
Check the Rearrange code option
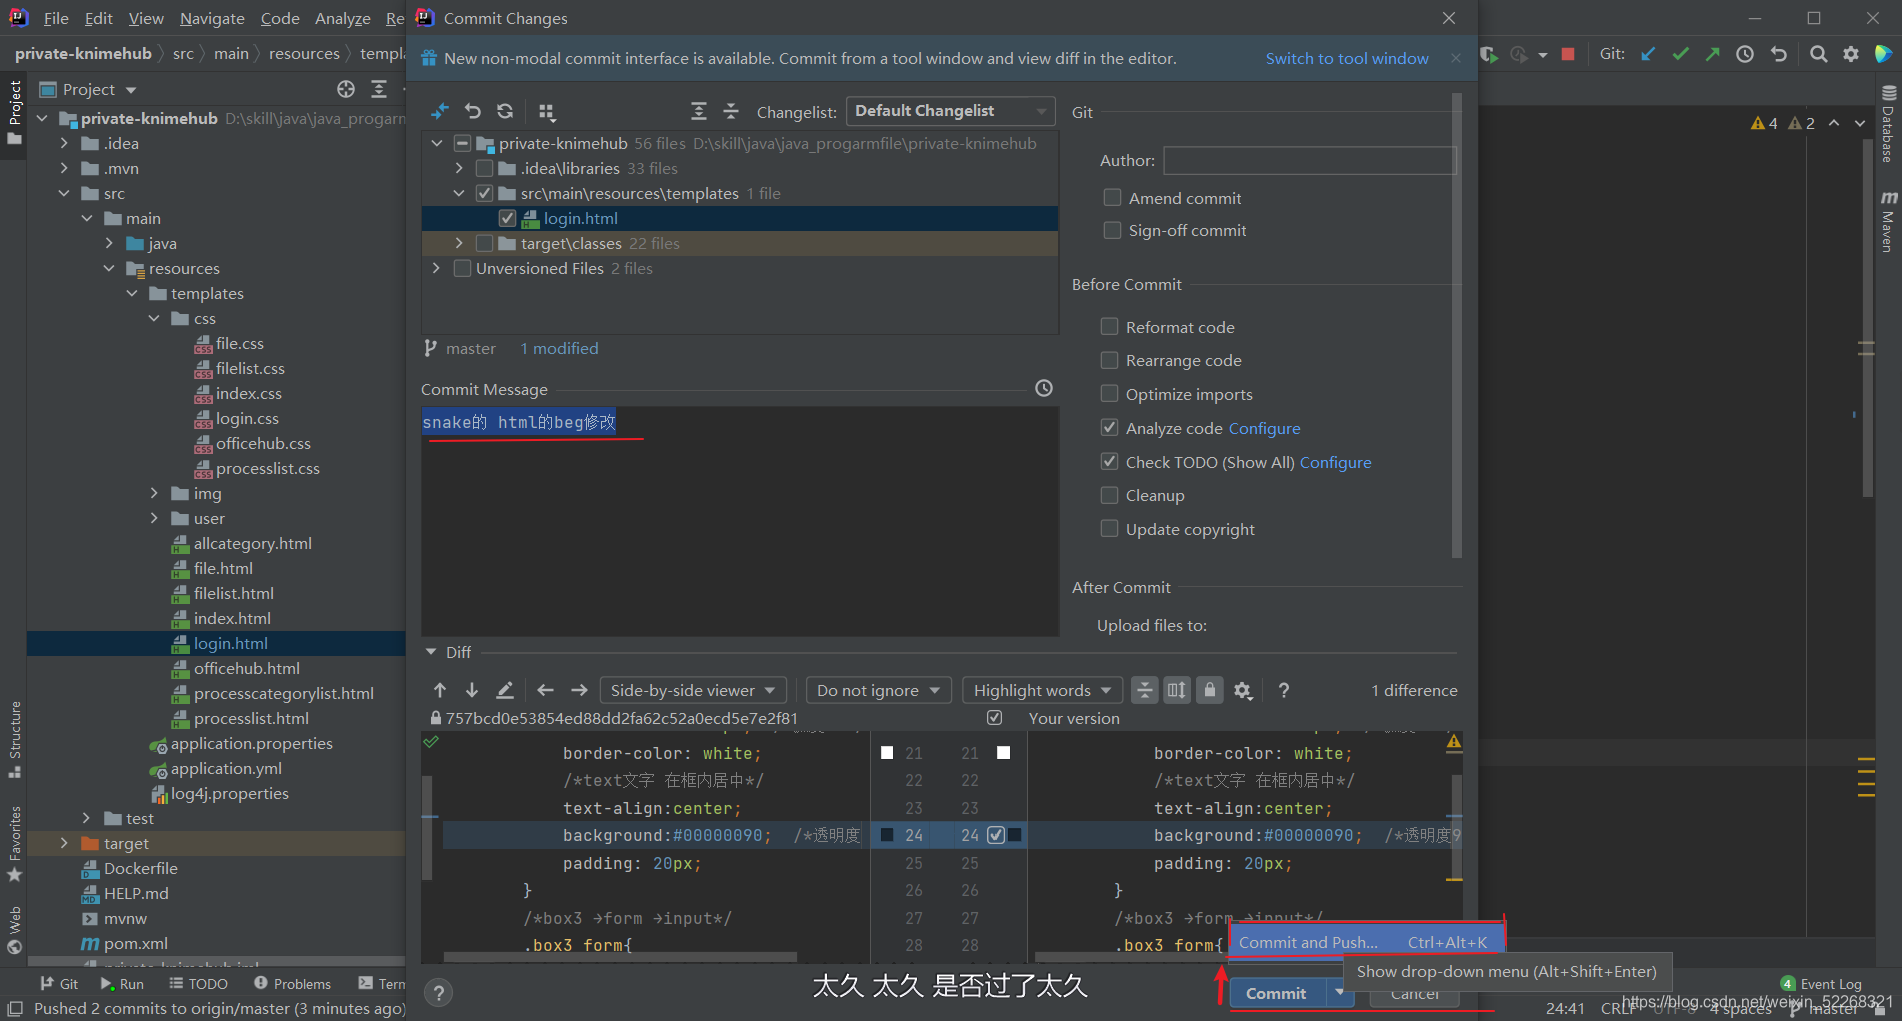[x=1109, y=360]
